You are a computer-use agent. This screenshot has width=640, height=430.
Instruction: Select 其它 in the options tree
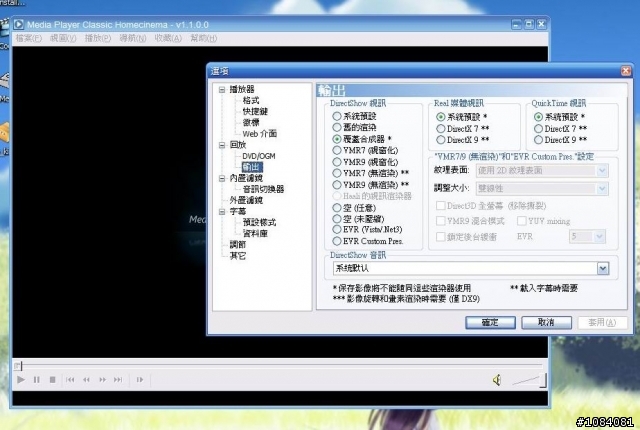pyautogui.click(x=238, y=256)
